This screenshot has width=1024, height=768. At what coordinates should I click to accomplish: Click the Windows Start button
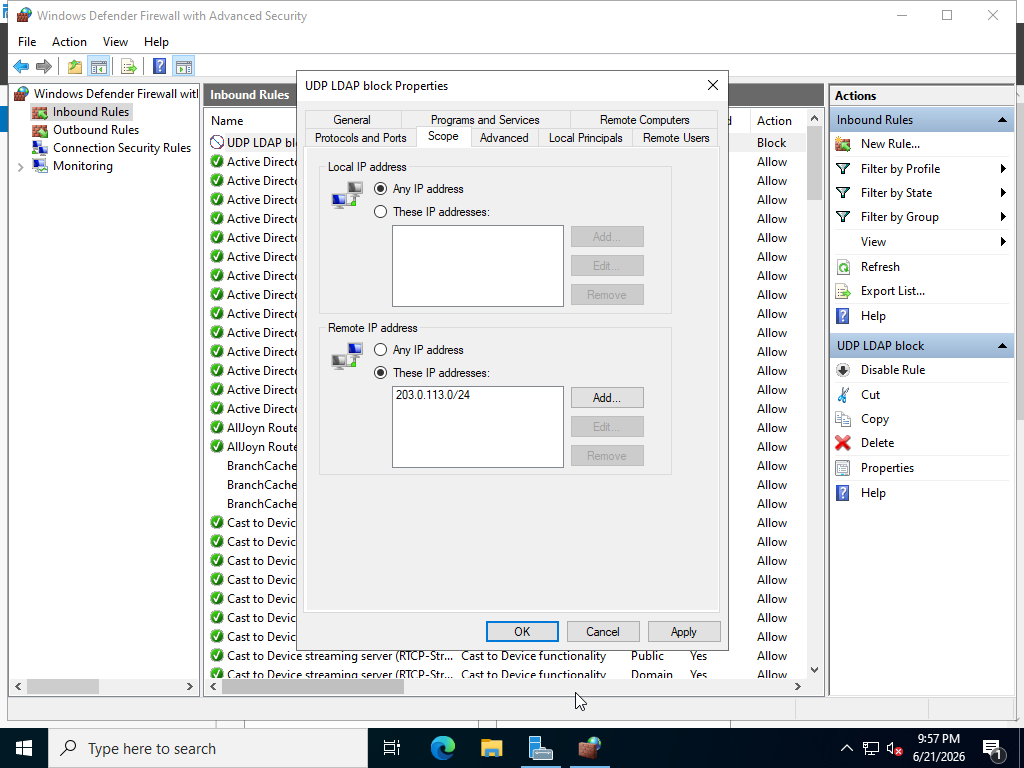pyautogui.click(x=24, y=748)
